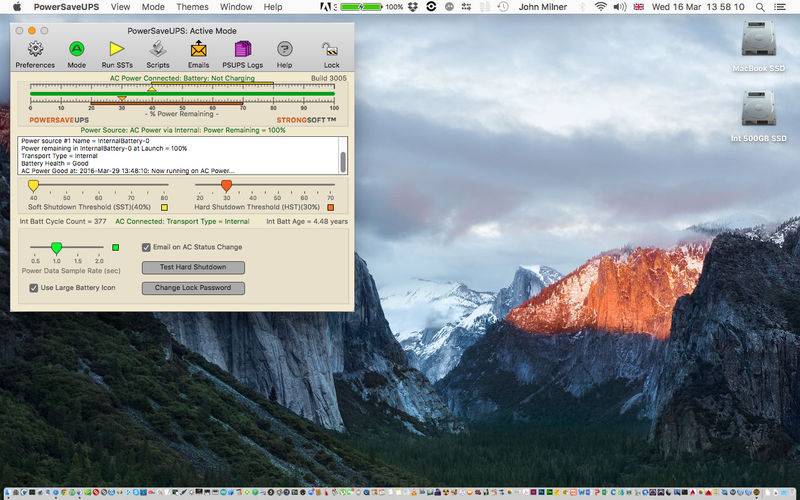This screenshot has width=800, height=500.
Task: Click yellow square beside Soft Shutdown Threshold
Action: click(164, 208)
